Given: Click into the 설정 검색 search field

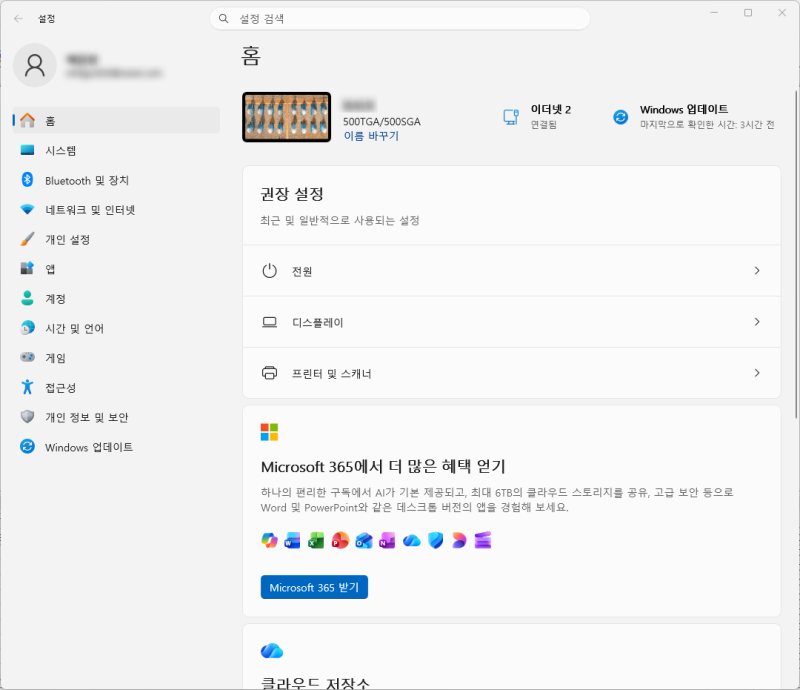Looking at the screenshot, I should coord(400,19).
